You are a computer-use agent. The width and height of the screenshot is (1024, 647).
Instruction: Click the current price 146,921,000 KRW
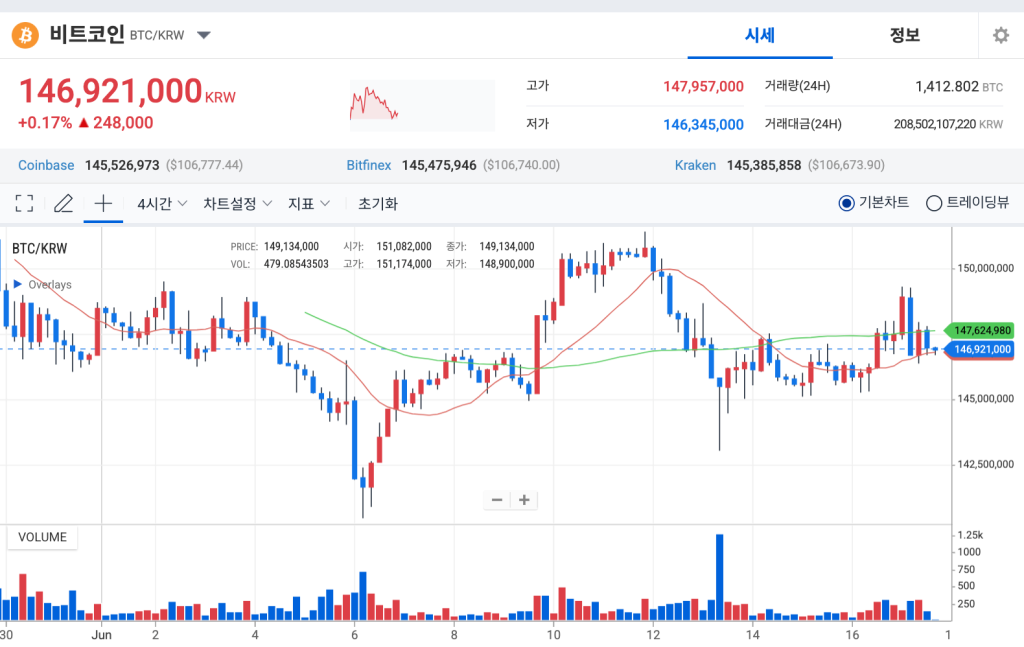pos(127,91)
